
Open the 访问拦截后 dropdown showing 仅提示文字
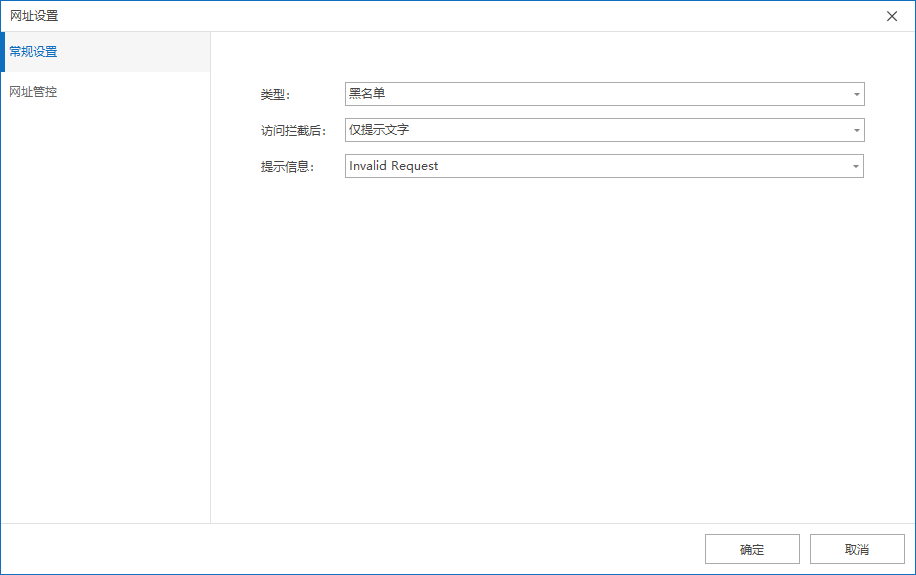click(x=605, y=130)
